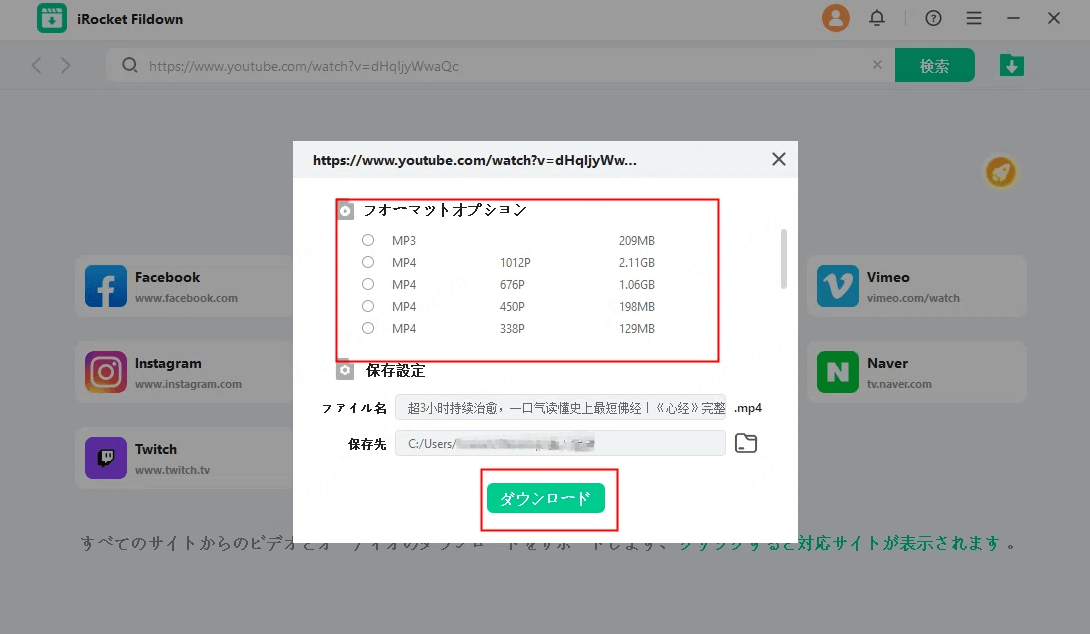Click the フォーマットオプション heading
Image resolution: width=1090 pixels, height=634 pixels.
(445, 209)
